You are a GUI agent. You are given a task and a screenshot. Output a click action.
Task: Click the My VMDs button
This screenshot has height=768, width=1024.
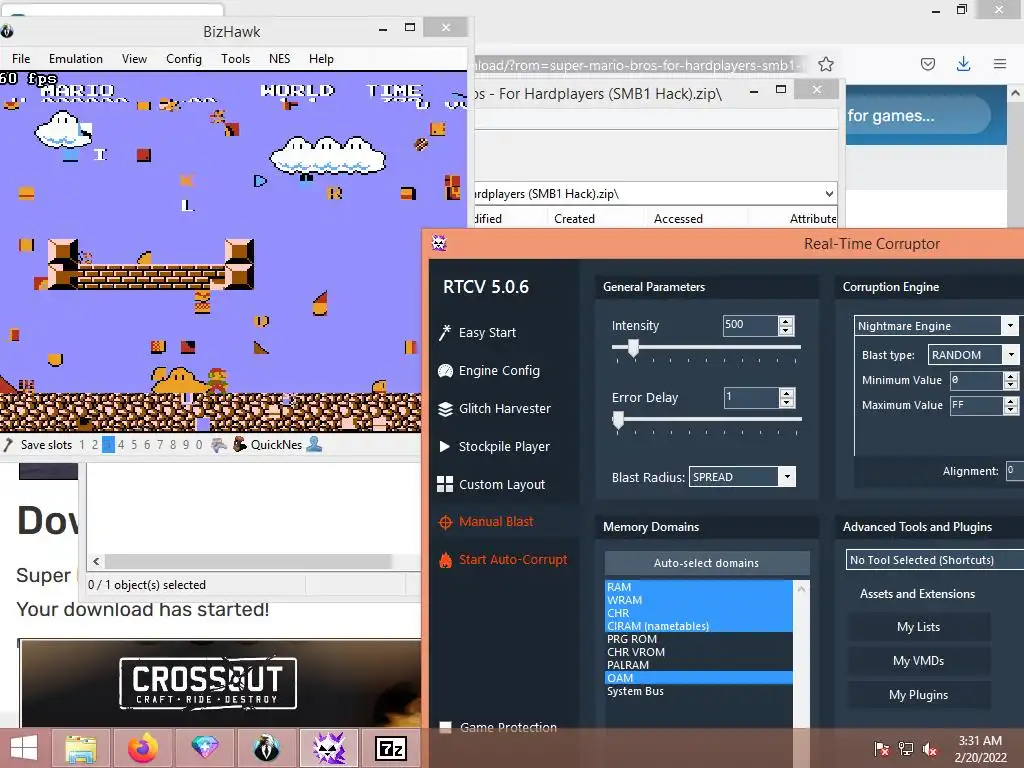pyautogui.click(x=918, y=661)
